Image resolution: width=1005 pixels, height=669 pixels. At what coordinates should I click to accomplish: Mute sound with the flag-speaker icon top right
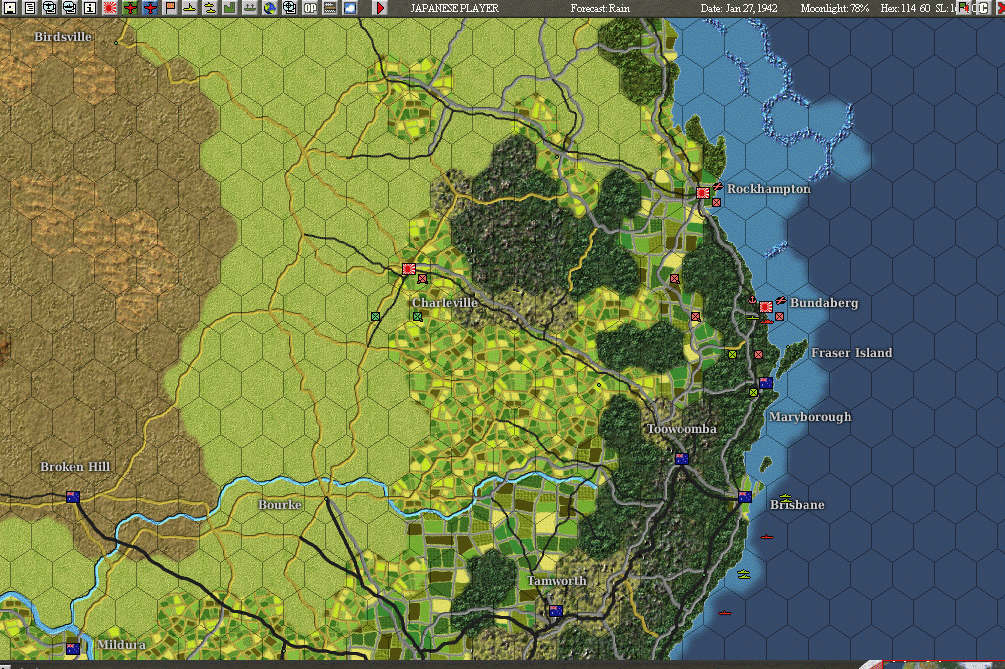point(965,9)
